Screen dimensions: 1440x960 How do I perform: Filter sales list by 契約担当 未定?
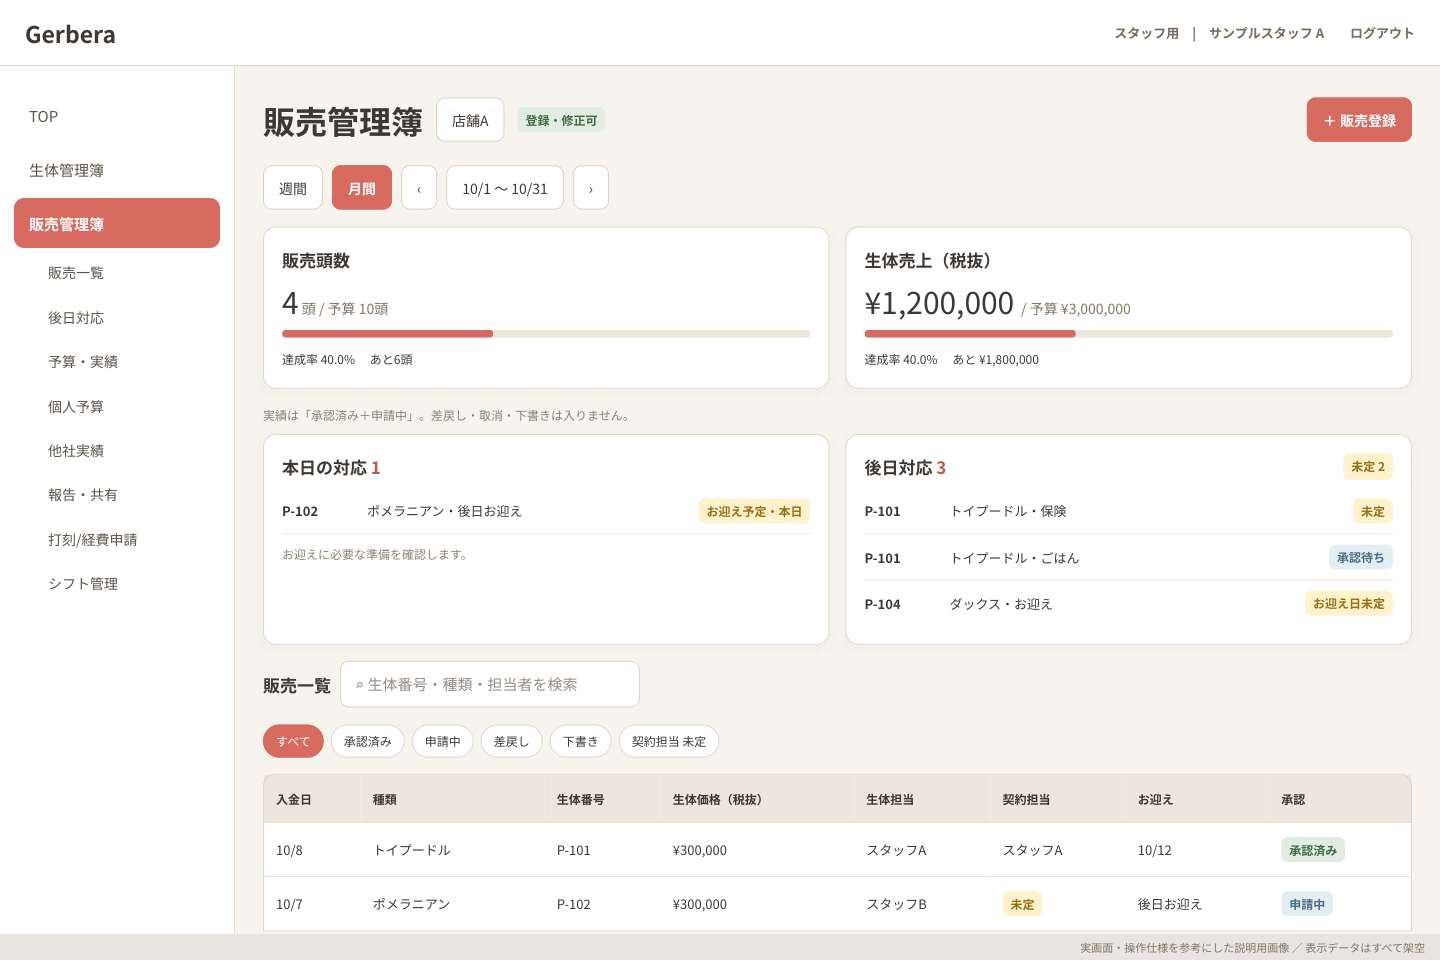(x=669, y=741)
